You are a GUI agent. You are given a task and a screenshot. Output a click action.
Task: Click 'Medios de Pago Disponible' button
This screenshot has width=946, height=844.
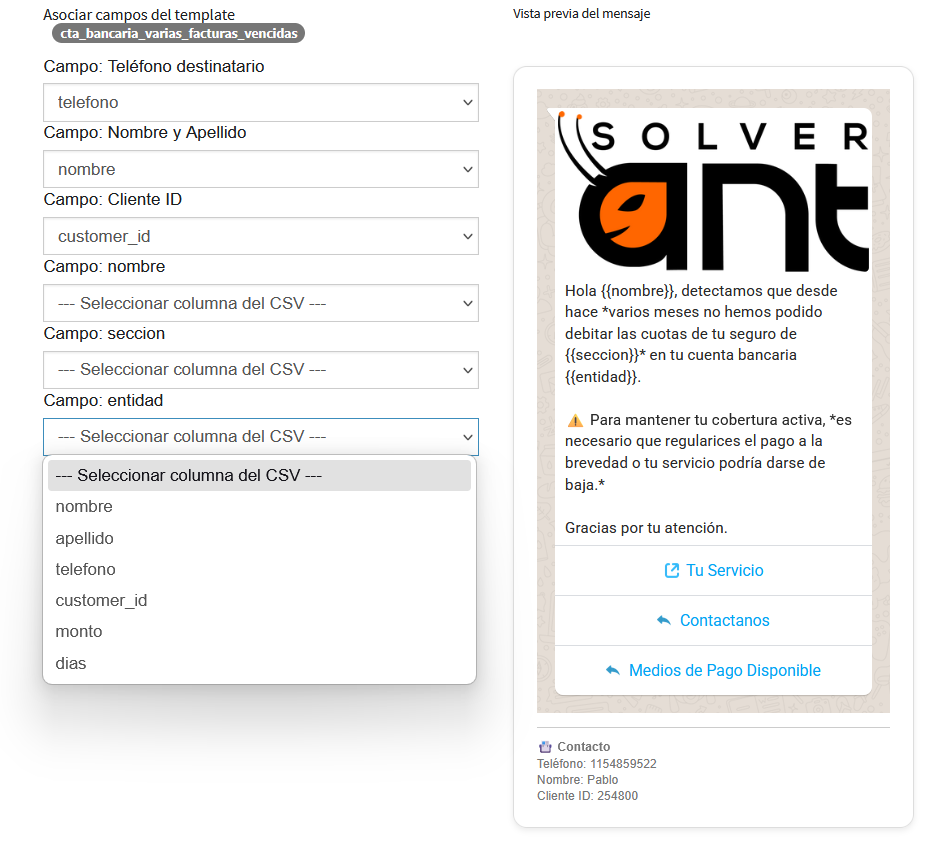point(713,671)
